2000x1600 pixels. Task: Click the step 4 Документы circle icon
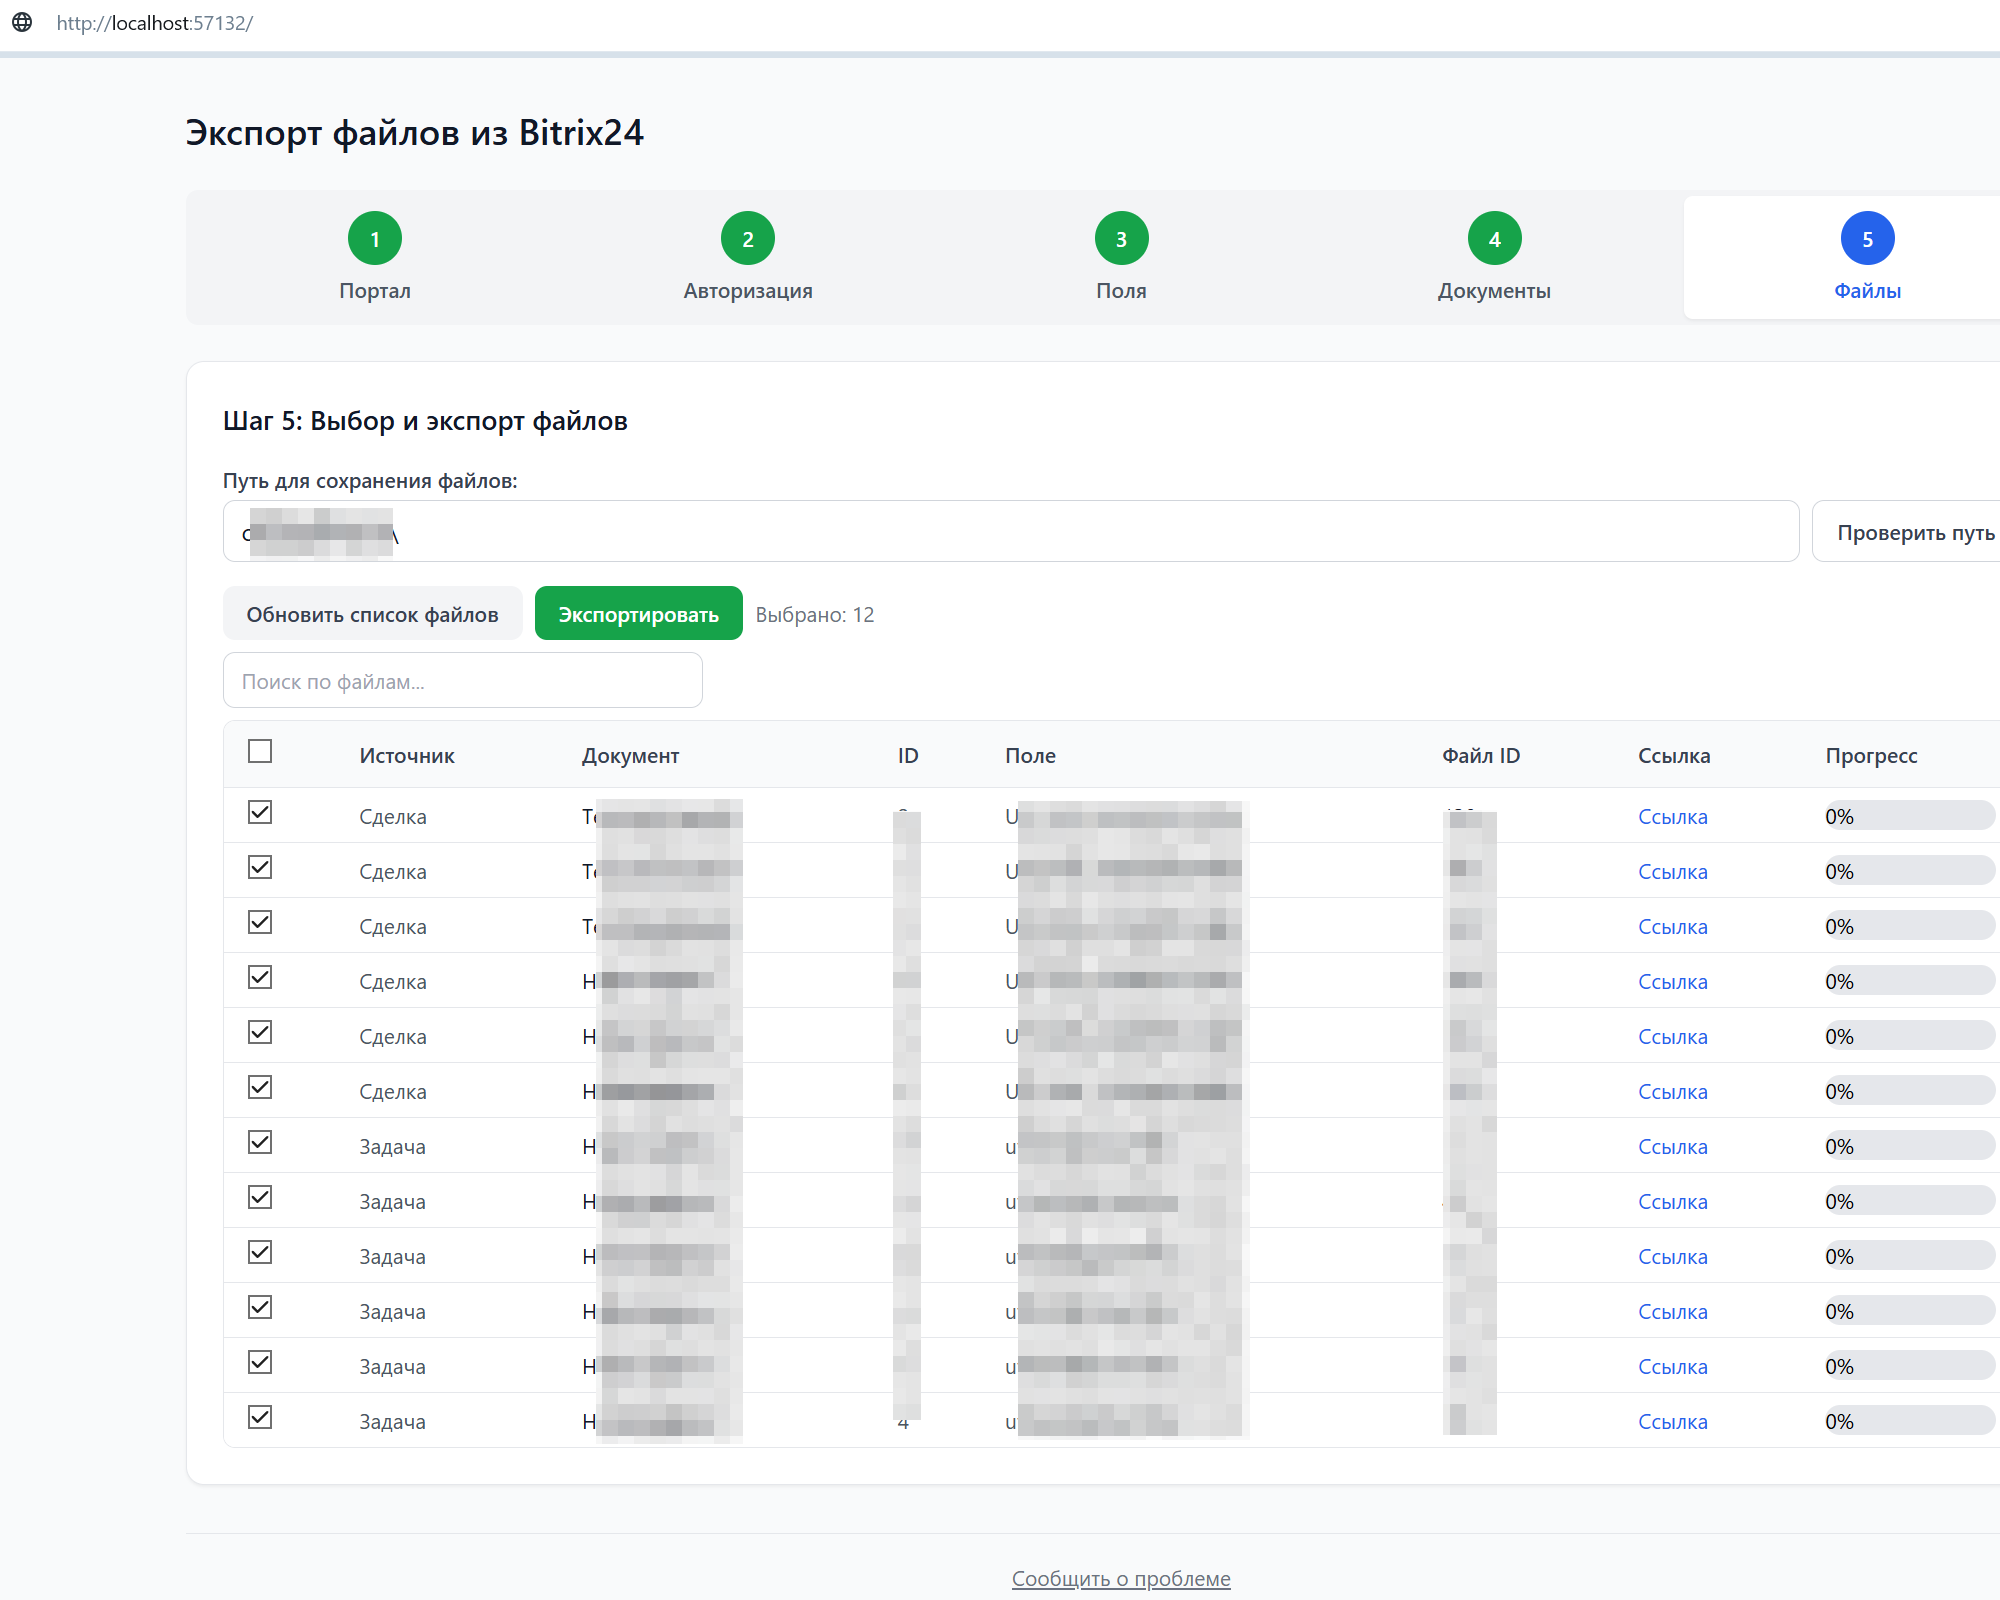click(1494, 239)
